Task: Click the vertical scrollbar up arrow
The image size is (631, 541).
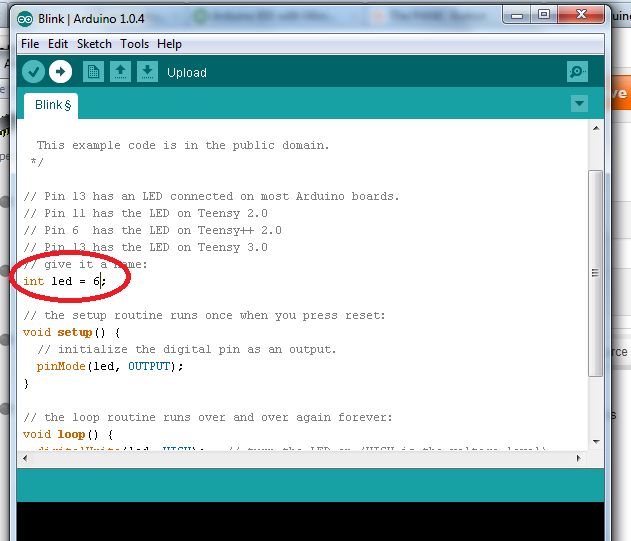Action: point(596,128)
